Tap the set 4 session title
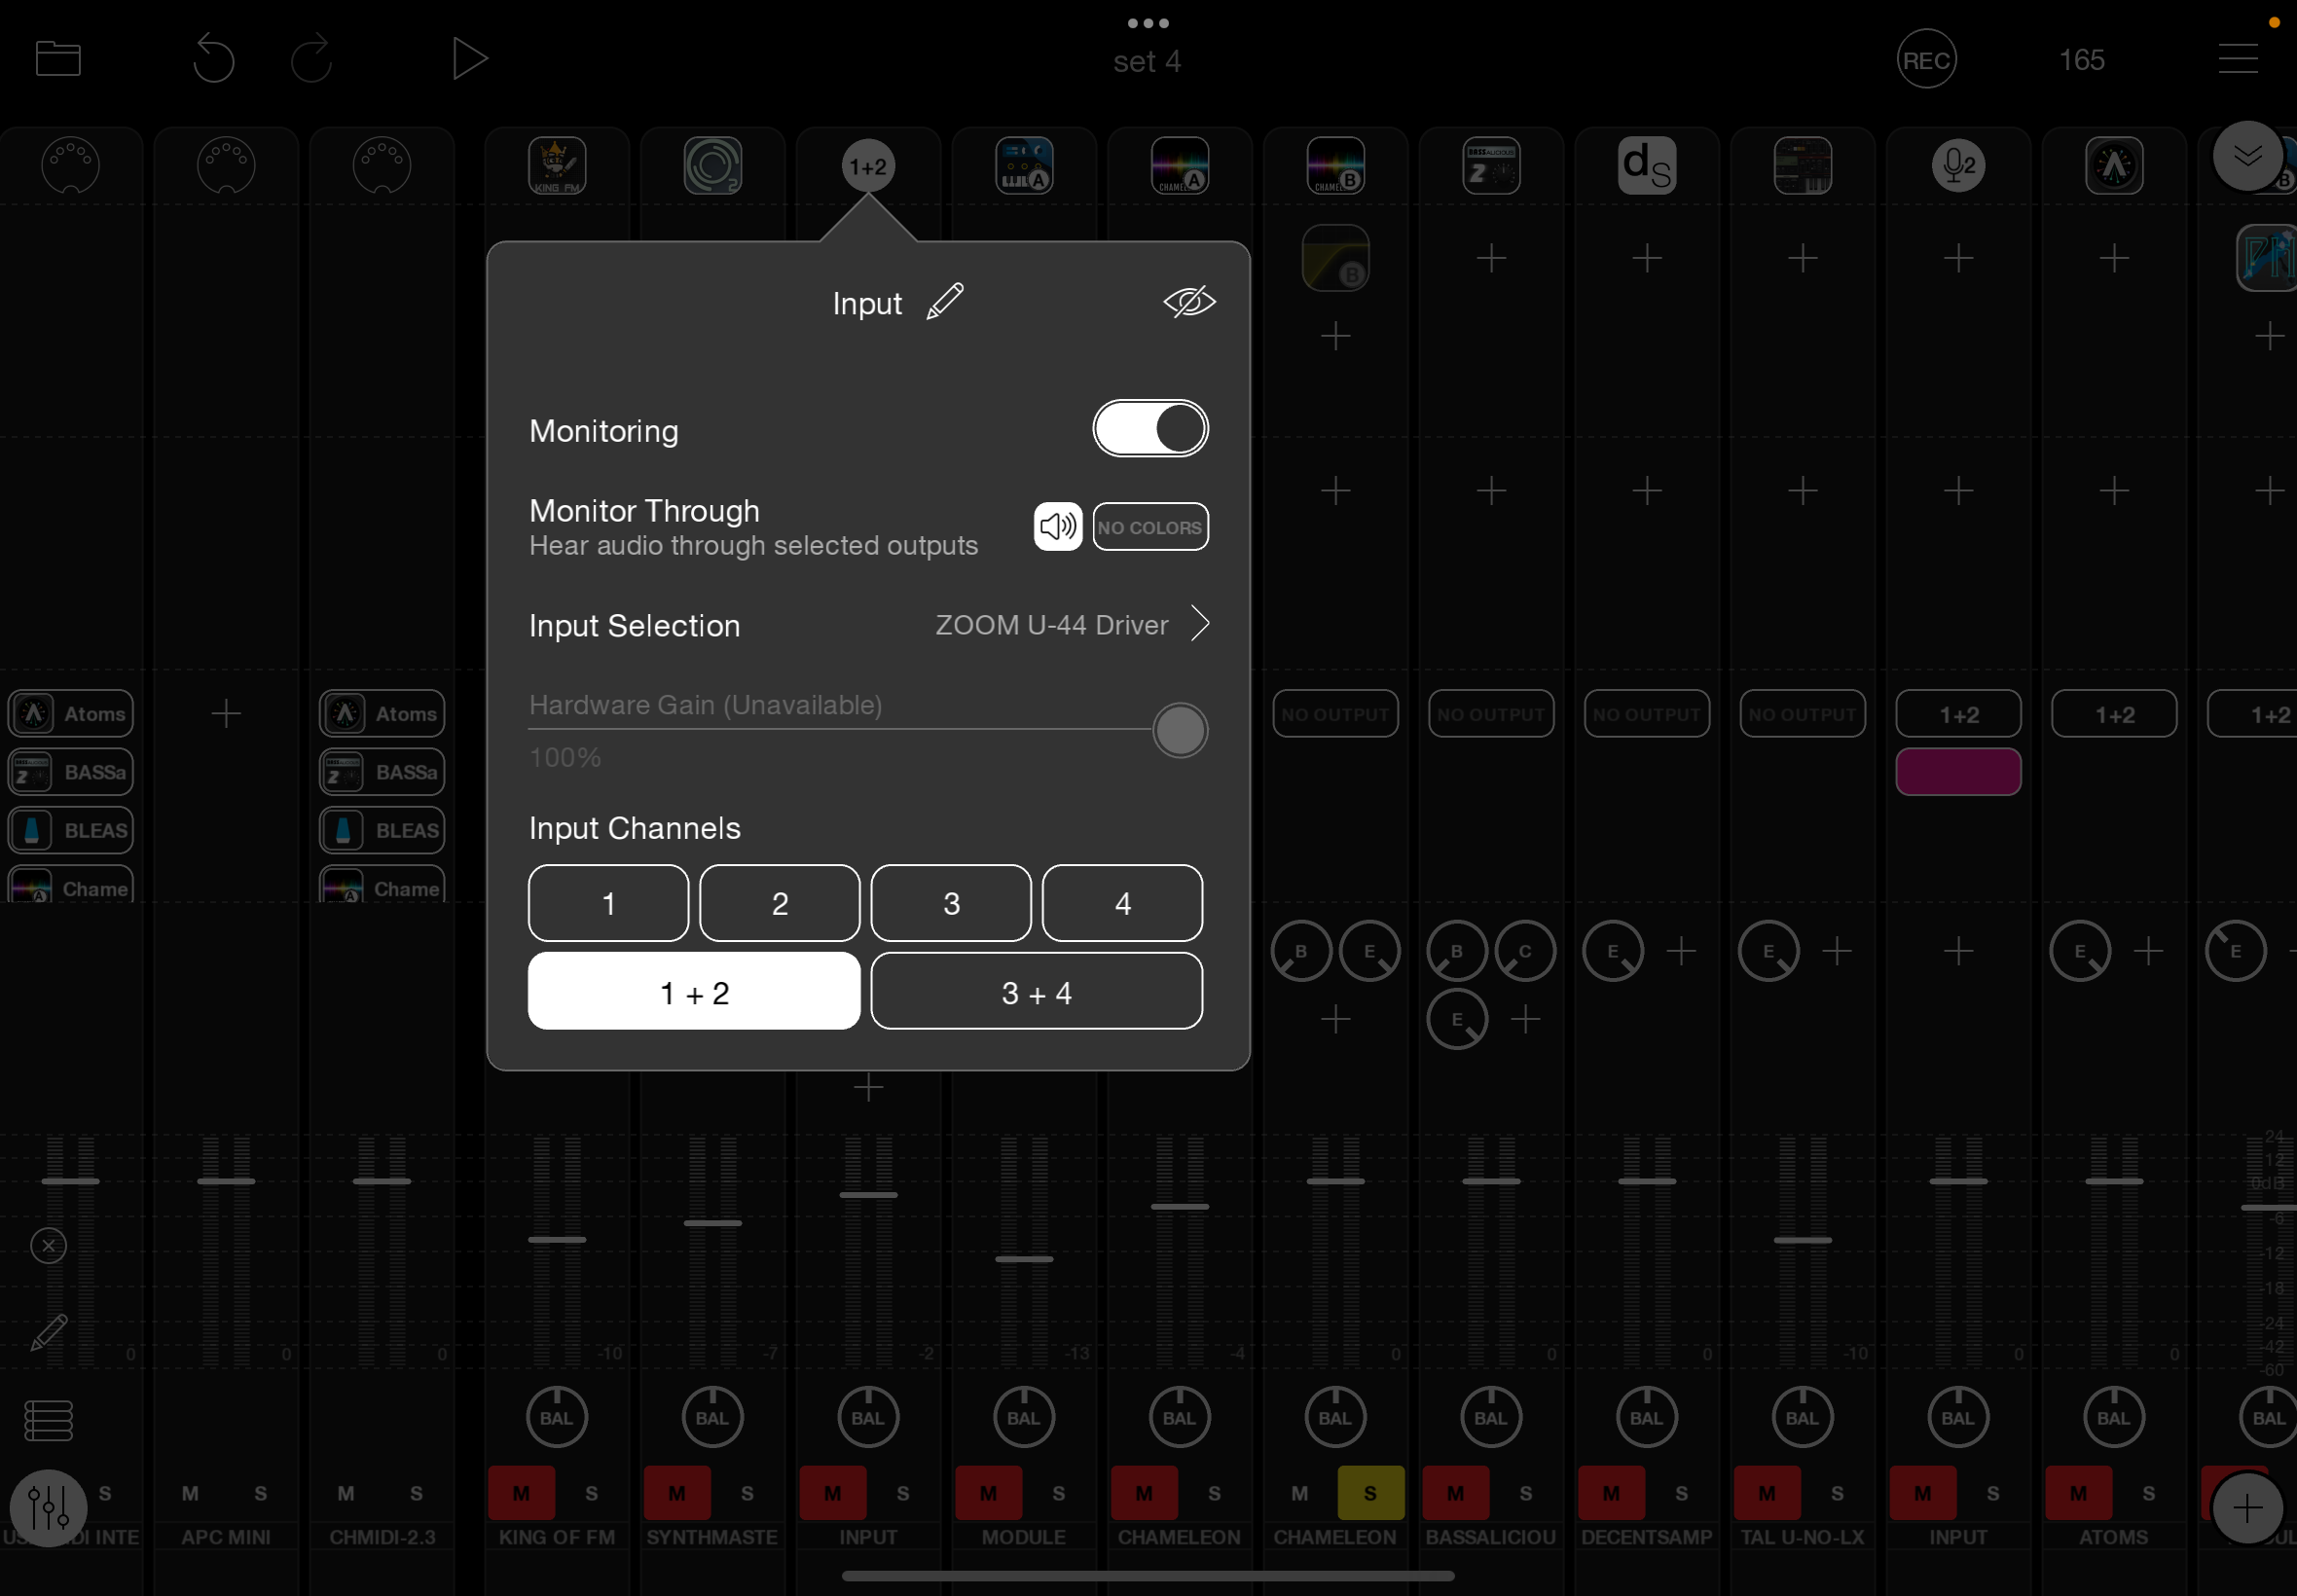This screenshot has height=1596, width=2297. (1146, 60)
